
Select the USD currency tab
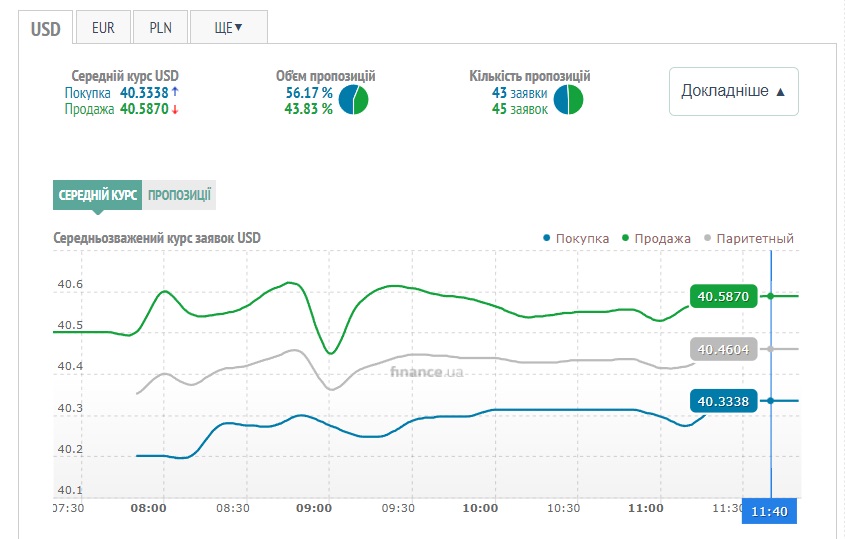point(46,28)
